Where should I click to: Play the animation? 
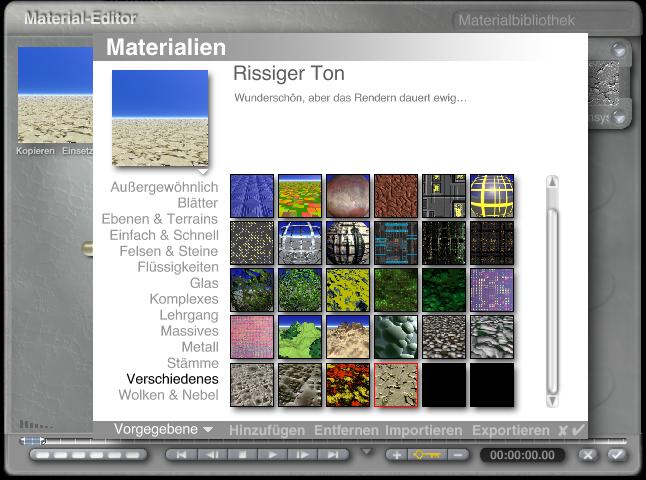tap(272, 455)
